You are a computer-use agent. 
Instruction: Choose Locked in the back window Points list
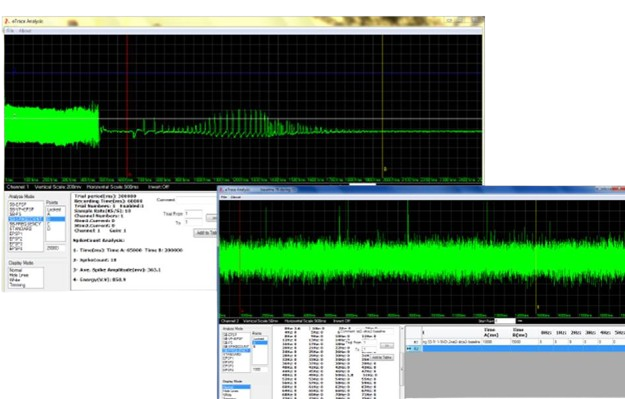[54, 209]
